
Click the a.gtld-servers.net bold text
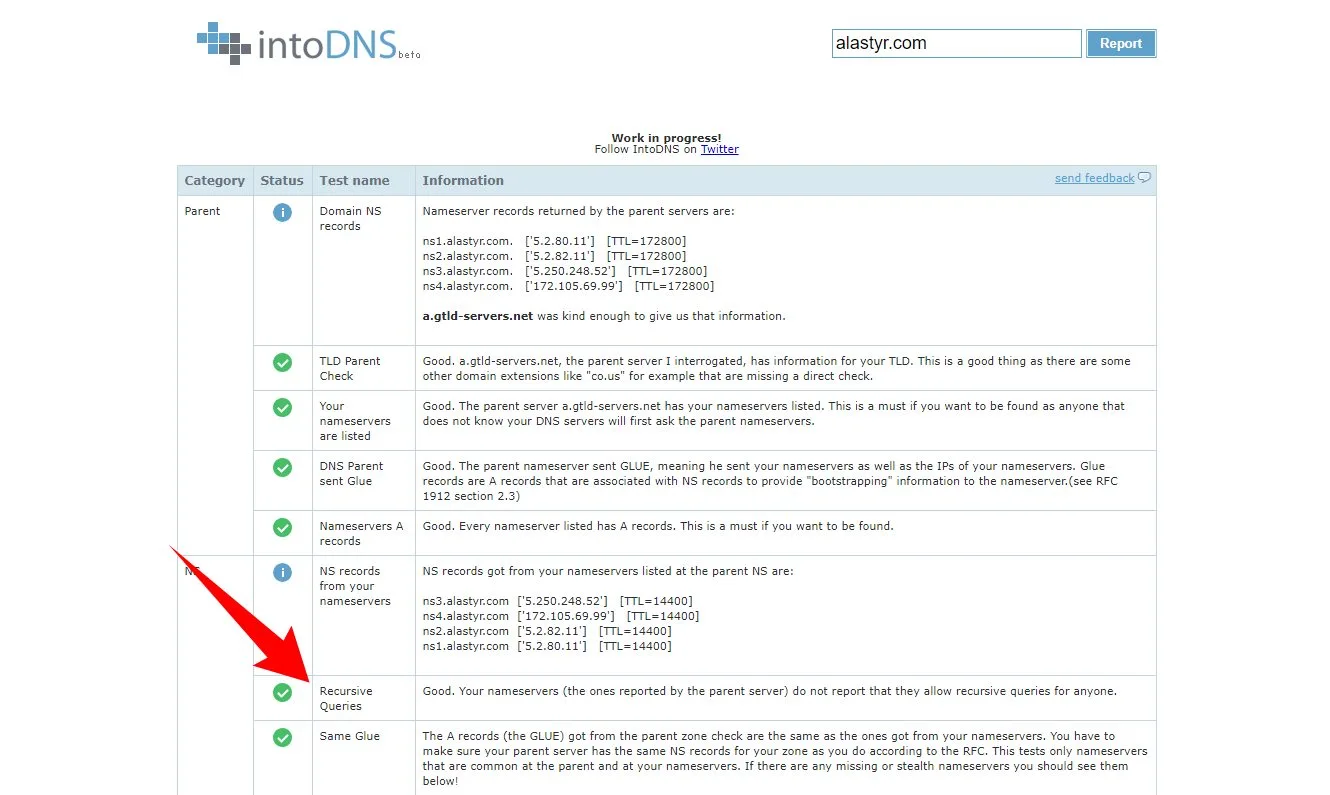[x=477, y=316]
